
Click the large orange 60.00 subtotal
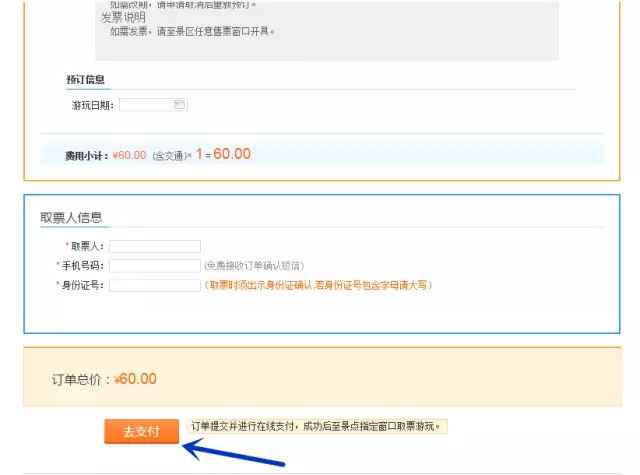pyautogui.click(x=232, y=154)
